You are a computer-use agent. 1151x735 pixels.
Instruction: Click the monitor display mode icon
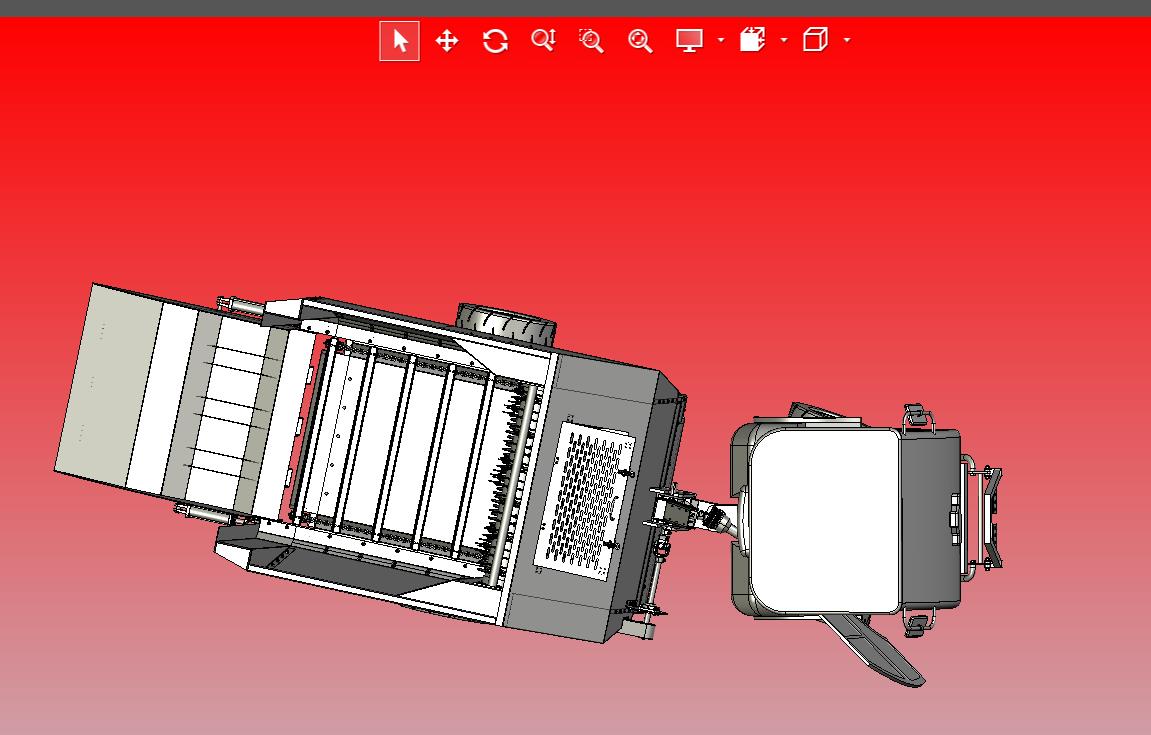(689, 40)
